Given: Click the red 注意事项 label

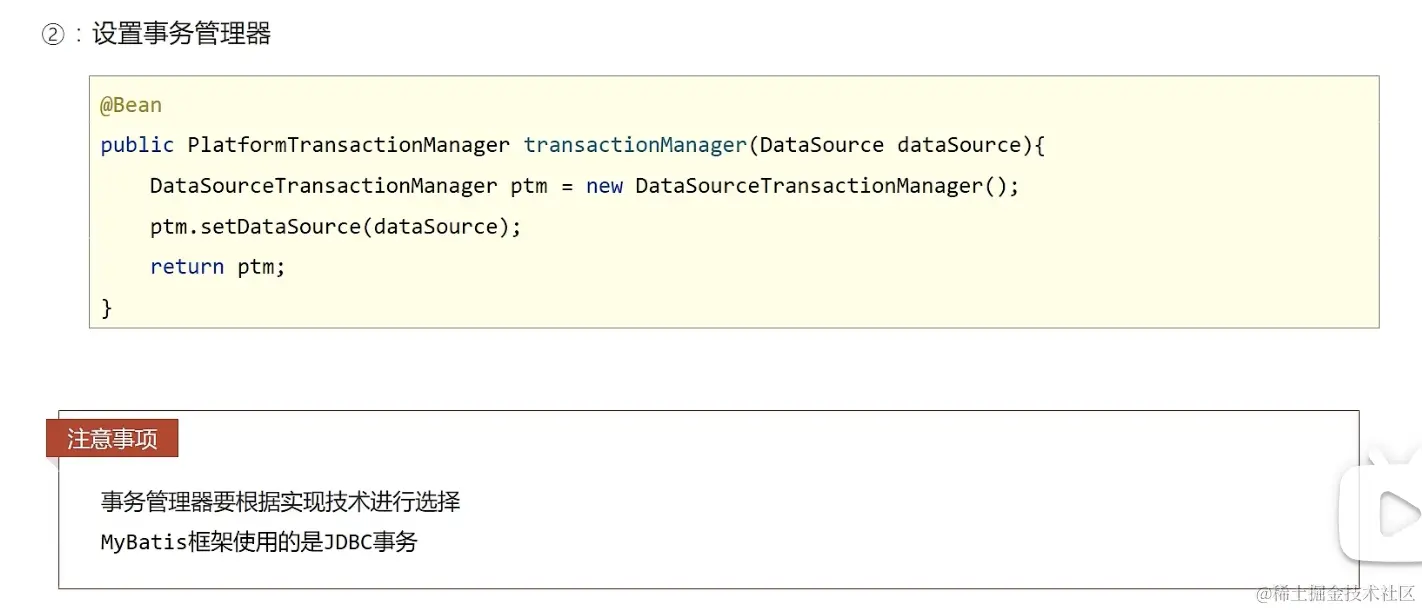Looking at the screenshot, I should 112,438.
